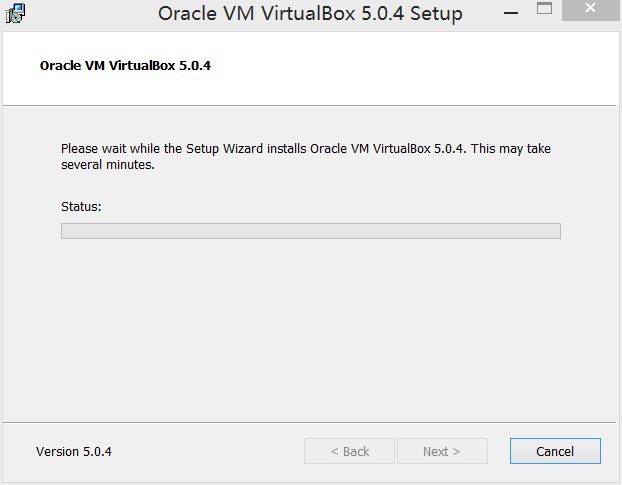Click the Status label
Screen dimensions: 622x485
(81, 206)
